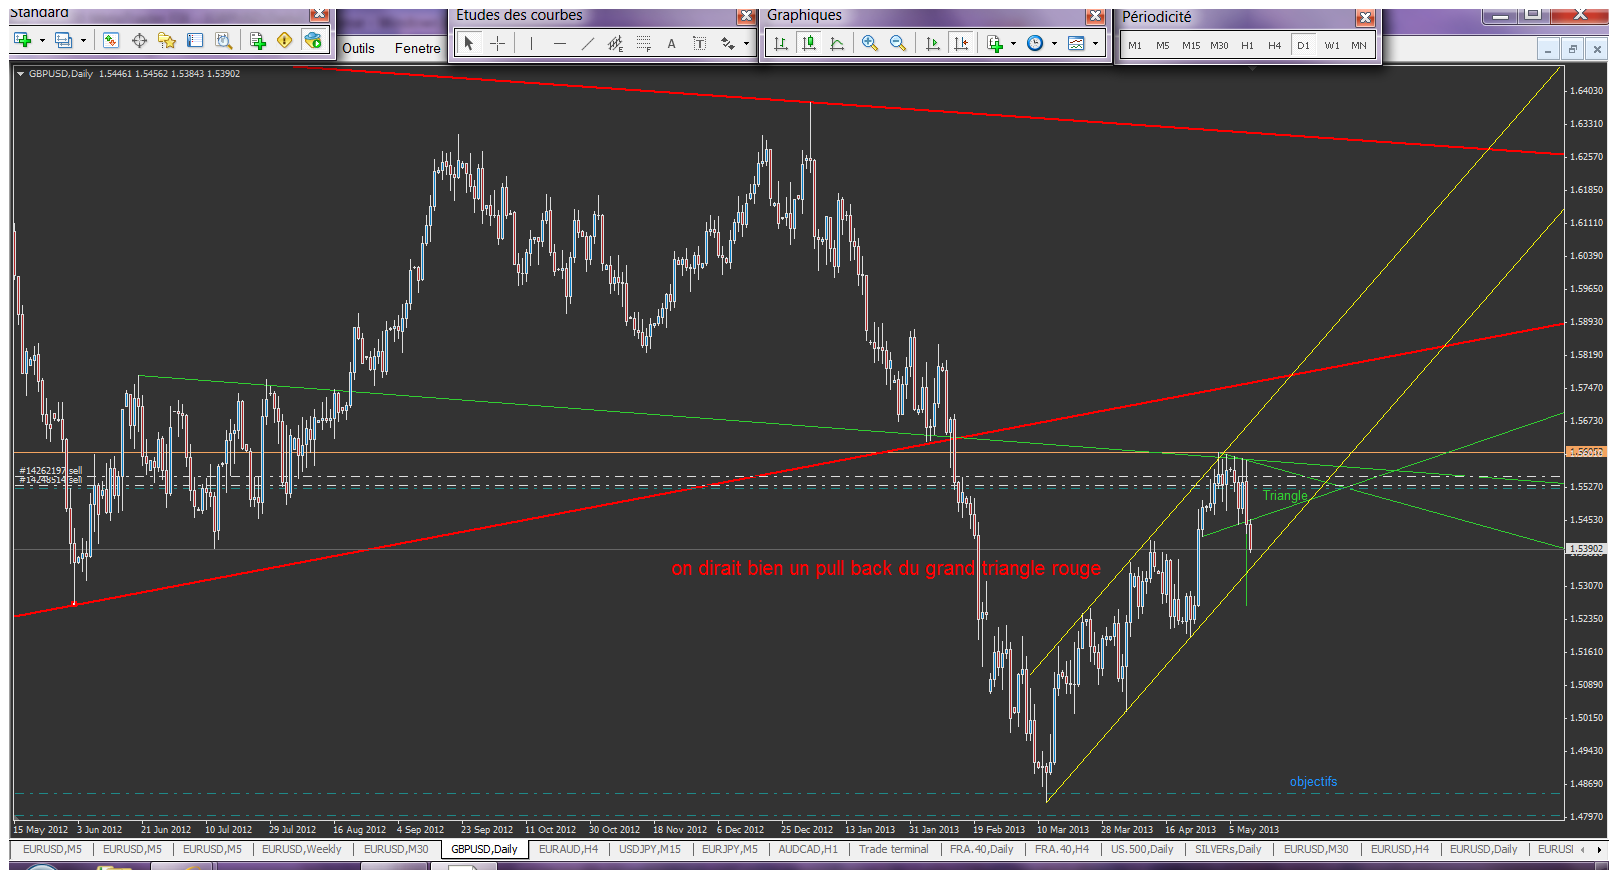Switch chart to Bar Chart style

(x=781, y=43)
